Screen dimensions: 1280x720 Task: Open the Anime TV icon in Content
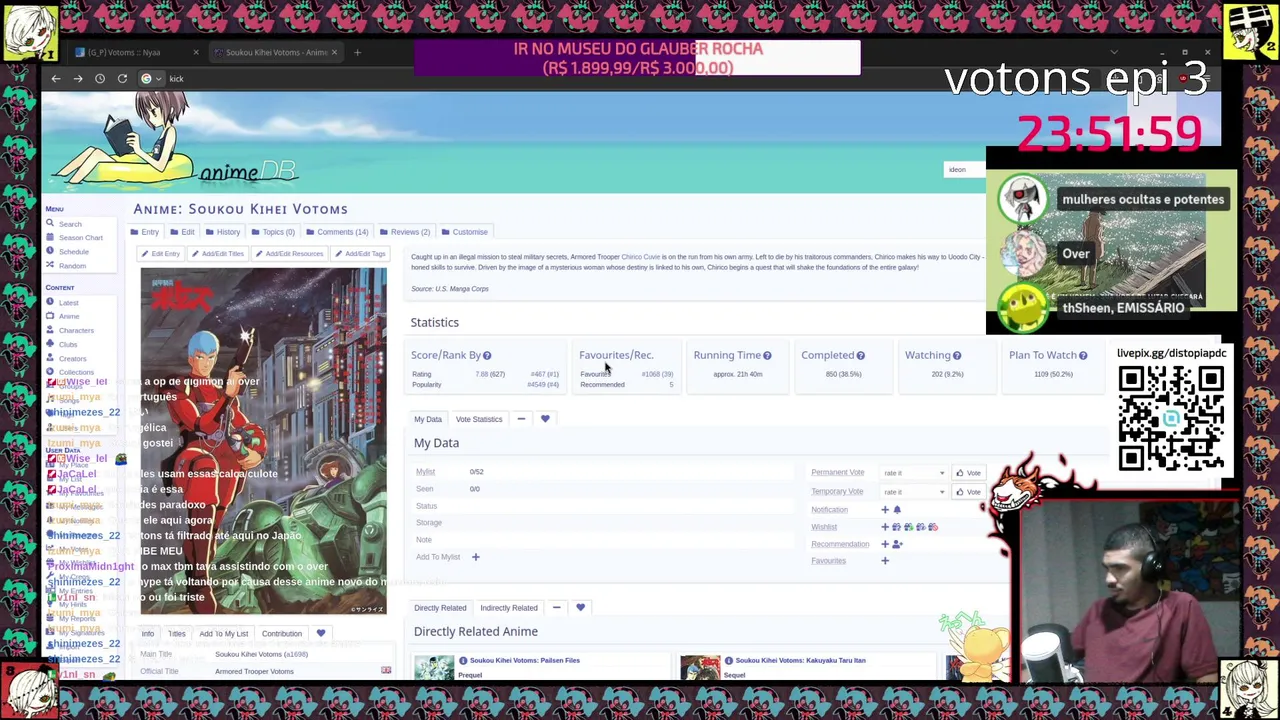50,316
